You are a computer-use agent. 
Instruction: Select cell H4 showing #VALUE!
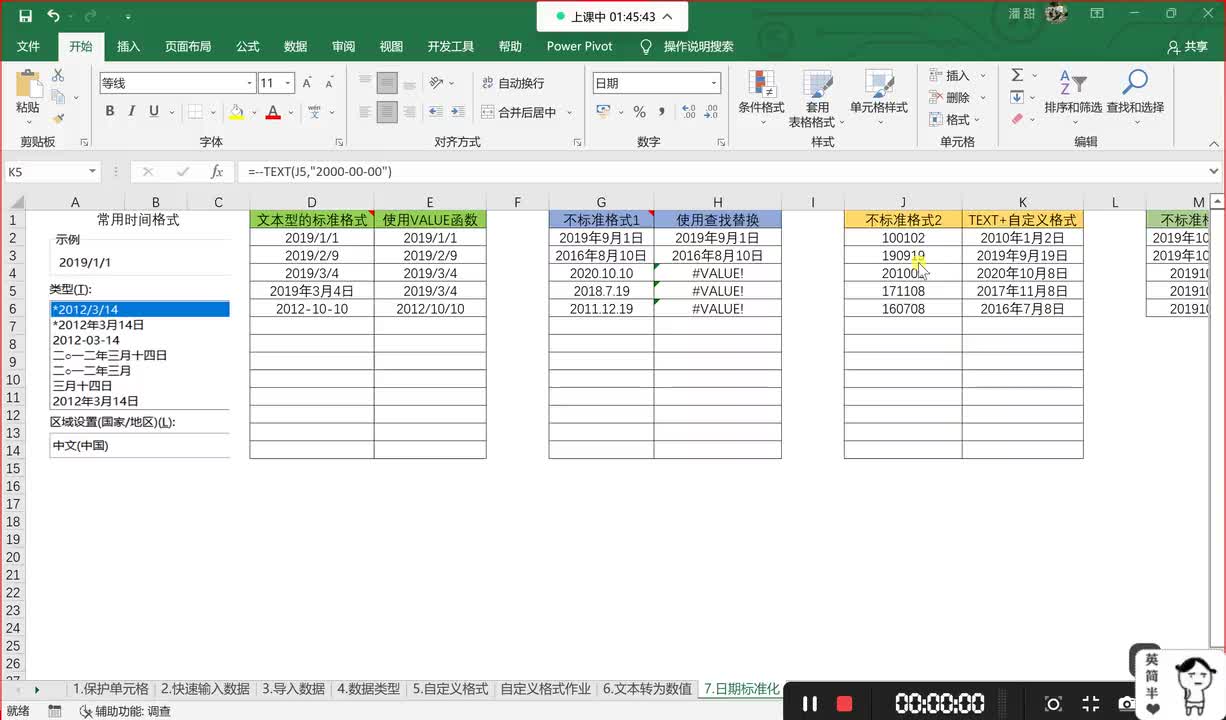tap(717, 273)
